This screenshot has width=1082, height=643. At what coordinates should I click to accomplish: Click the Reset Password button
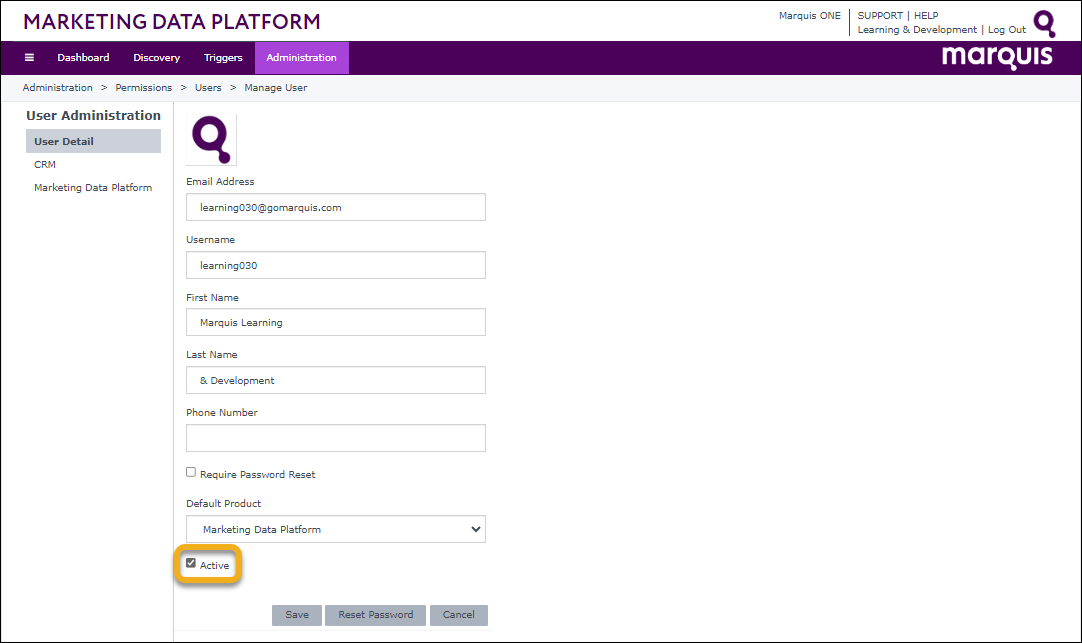tap(376, 615)
